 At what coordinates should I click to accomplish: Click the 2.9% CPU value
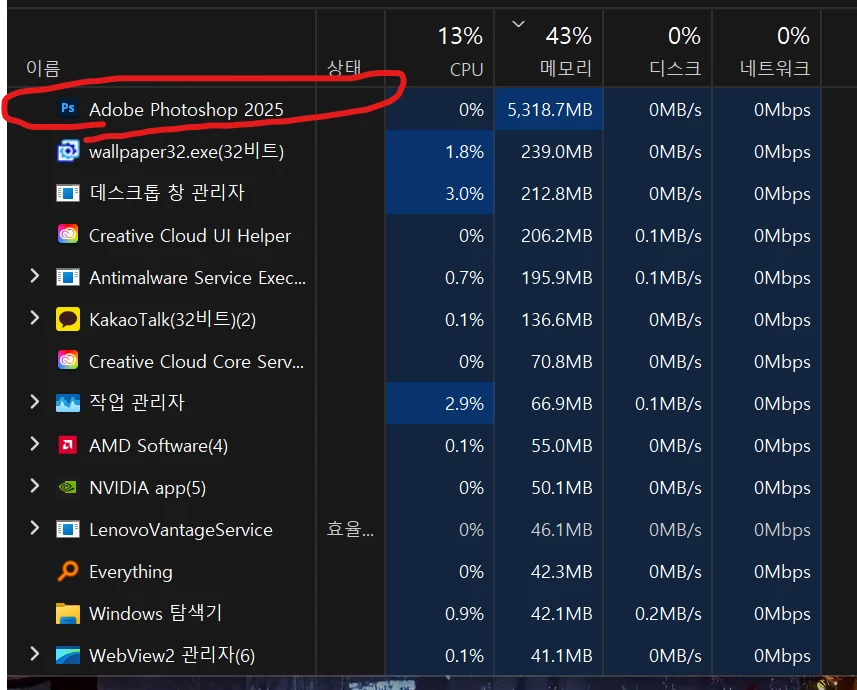464,404
